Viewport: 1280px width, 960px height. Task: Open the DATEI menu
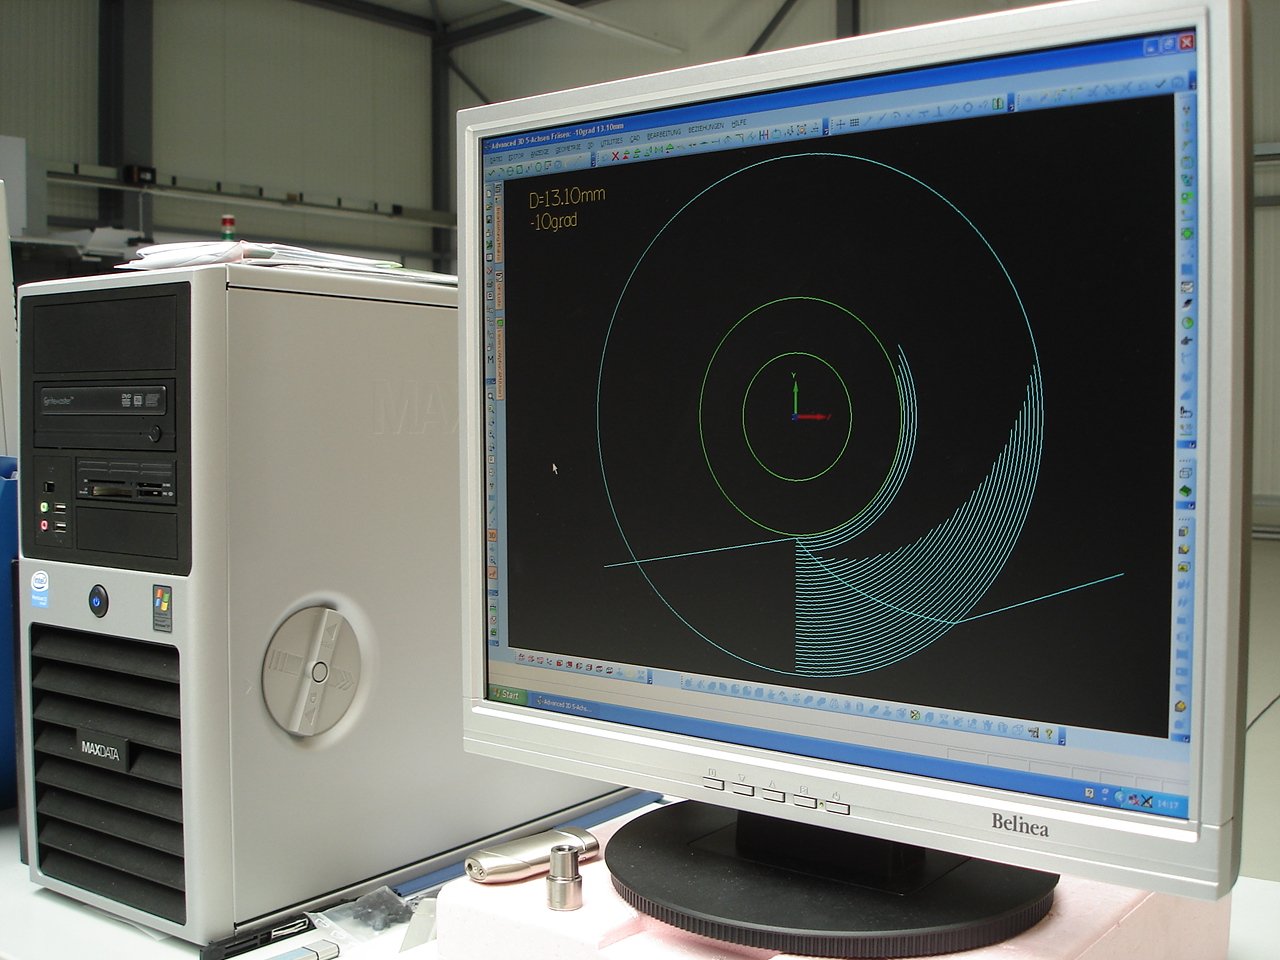click(496, 160)
